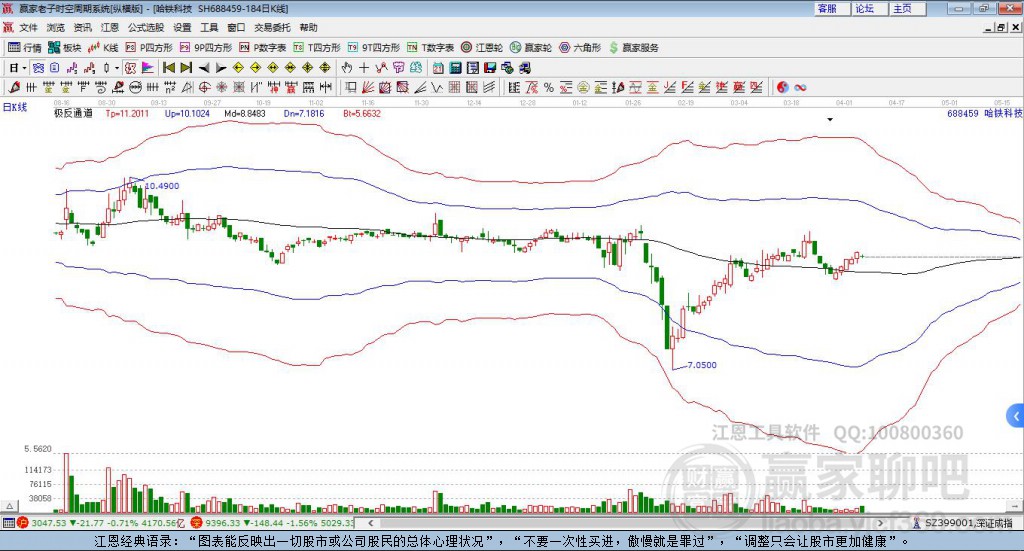
Task: Open the 公式选股 menu
Action: [146, 27]
